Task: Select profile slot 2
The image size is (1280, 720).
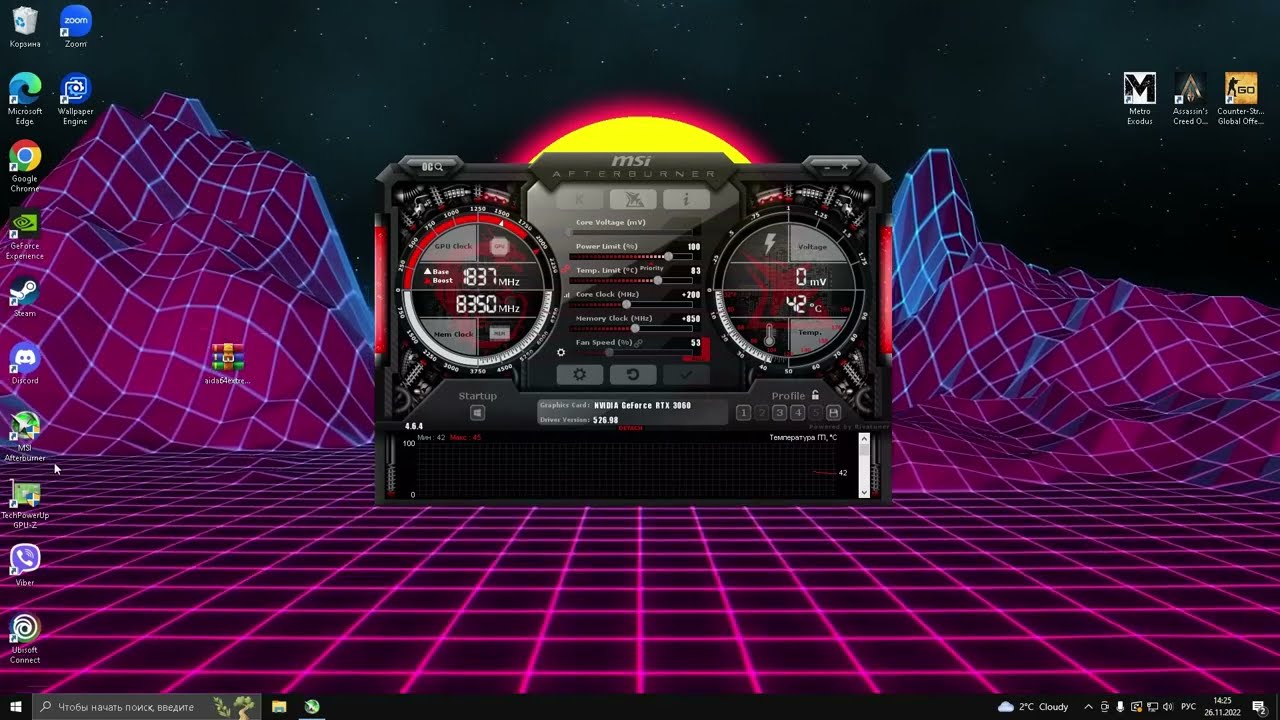Action: pos(761,412)
